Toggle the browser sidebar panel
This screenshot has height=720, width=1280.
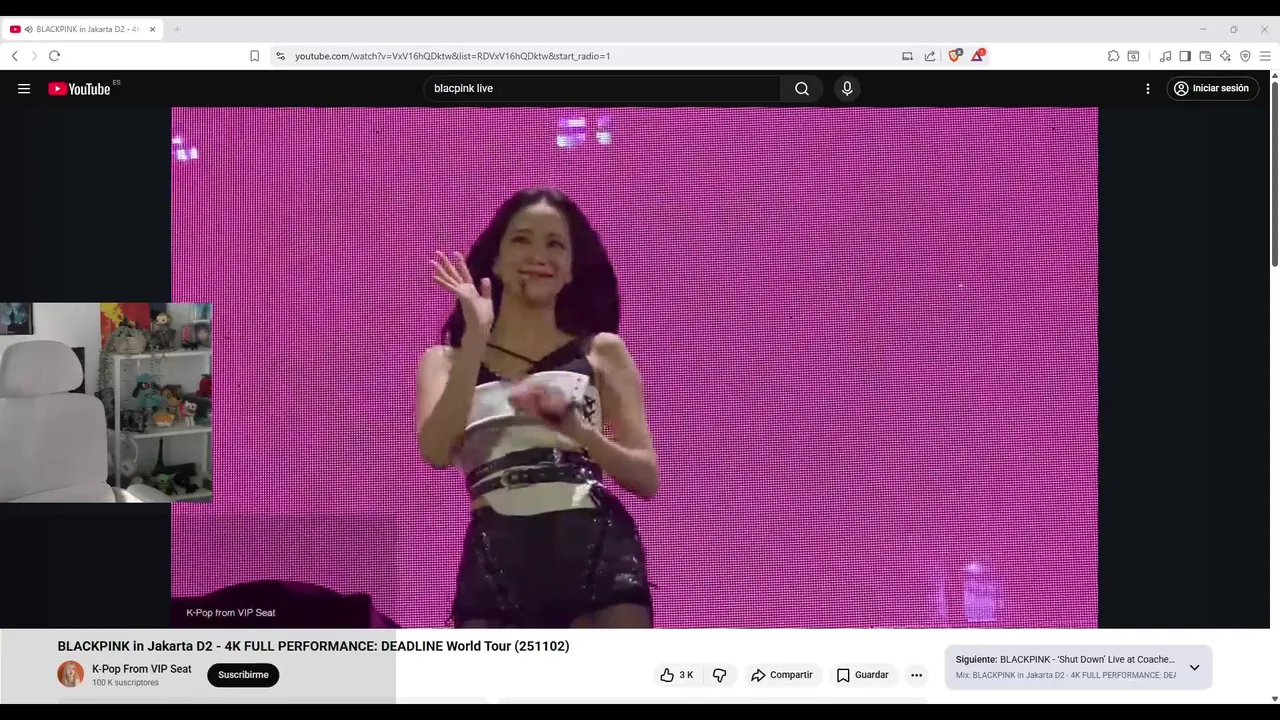point(1185,56)
